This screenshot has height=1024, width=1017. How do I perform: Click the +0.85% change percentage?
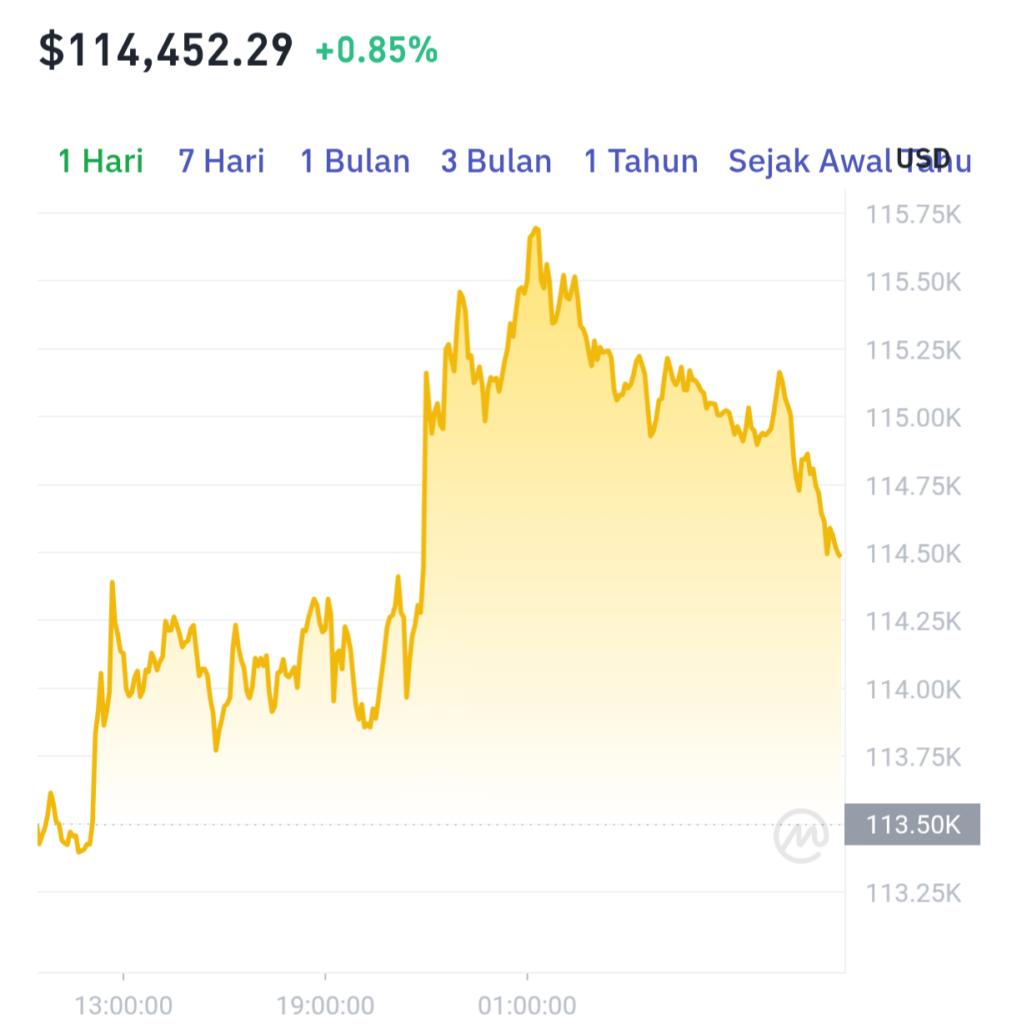click(x=376, y=50)
